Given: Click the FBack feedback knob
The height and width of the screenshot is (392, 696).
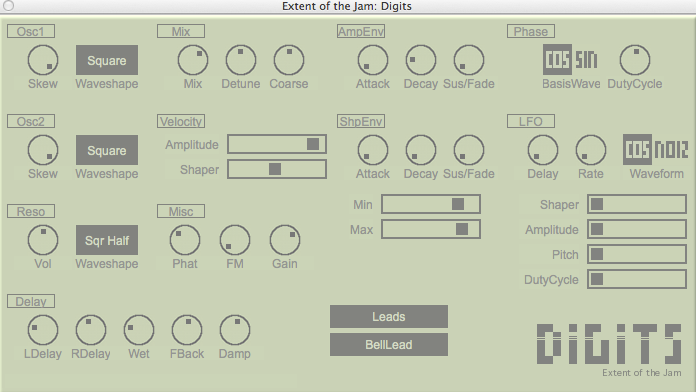Looking at the screenshot, I should [x=187, y=330].
